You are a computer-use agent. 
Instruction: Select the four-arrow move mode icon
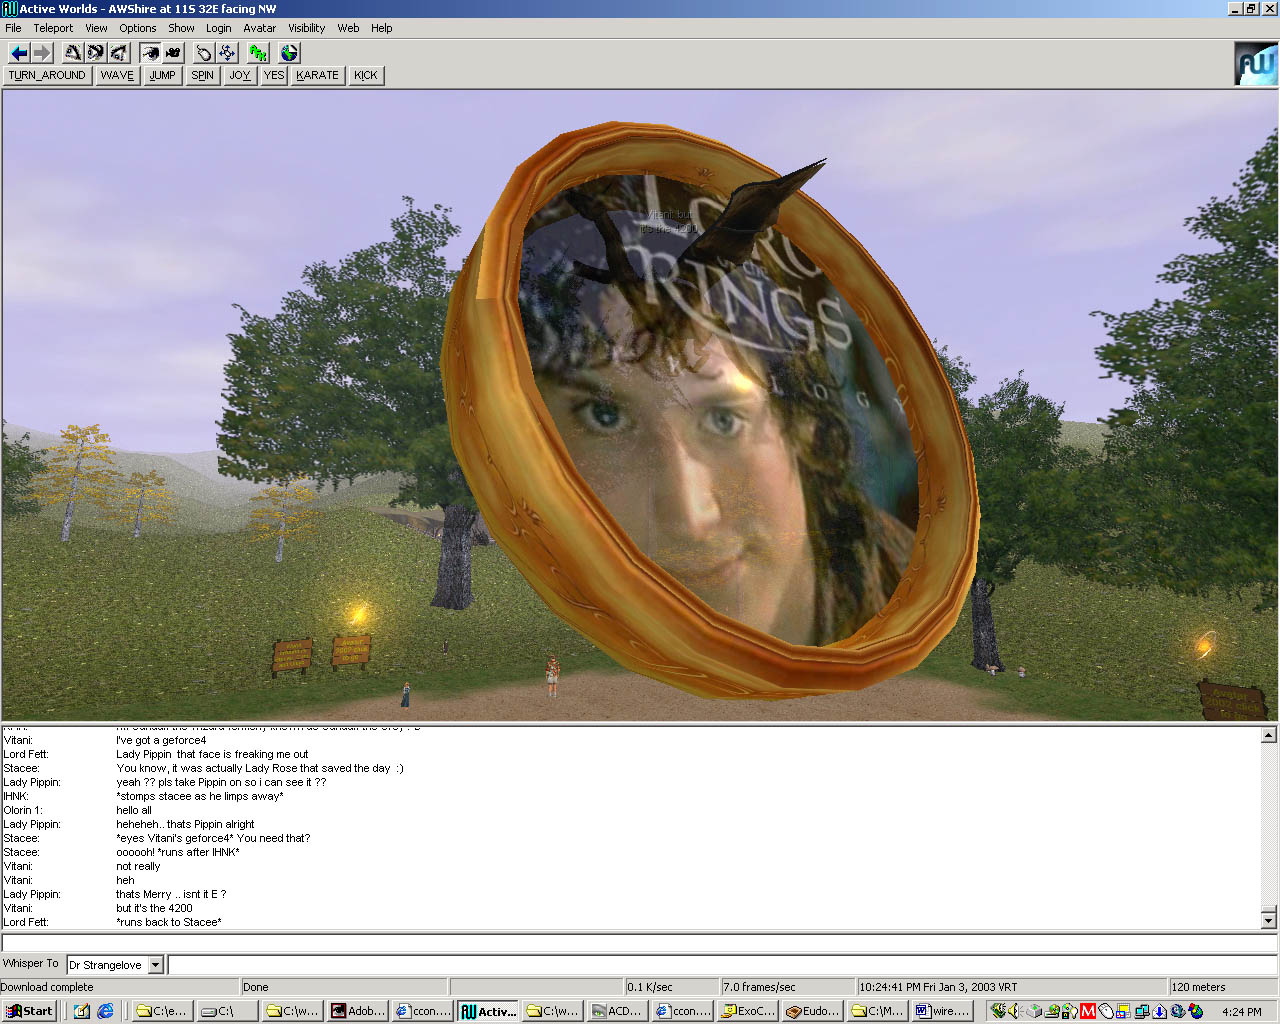click(227, 53)
